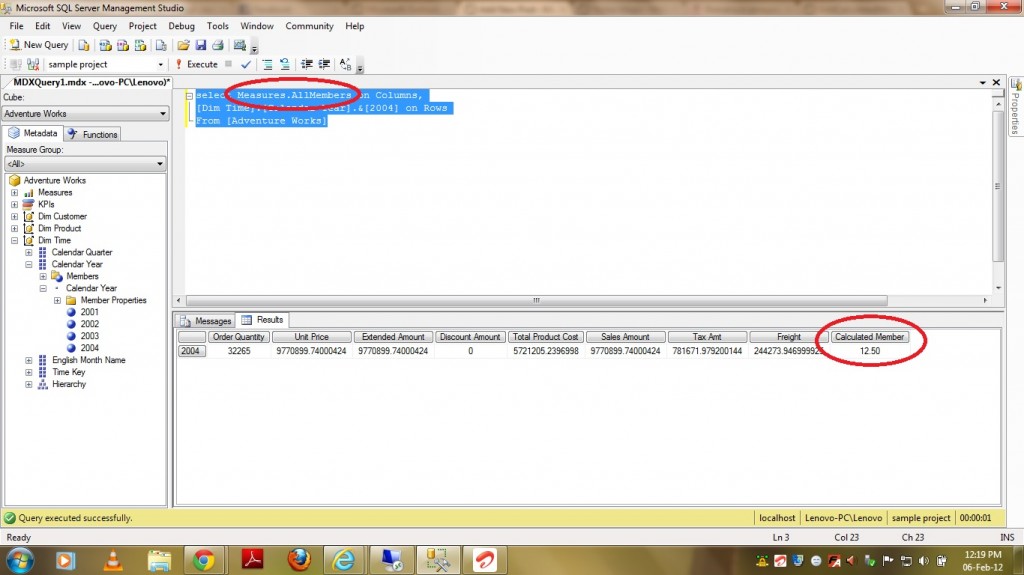Switch to the Functions tab
This screenshot has width=1024, height=575.
pyautogui.click(x=93, y=134)
